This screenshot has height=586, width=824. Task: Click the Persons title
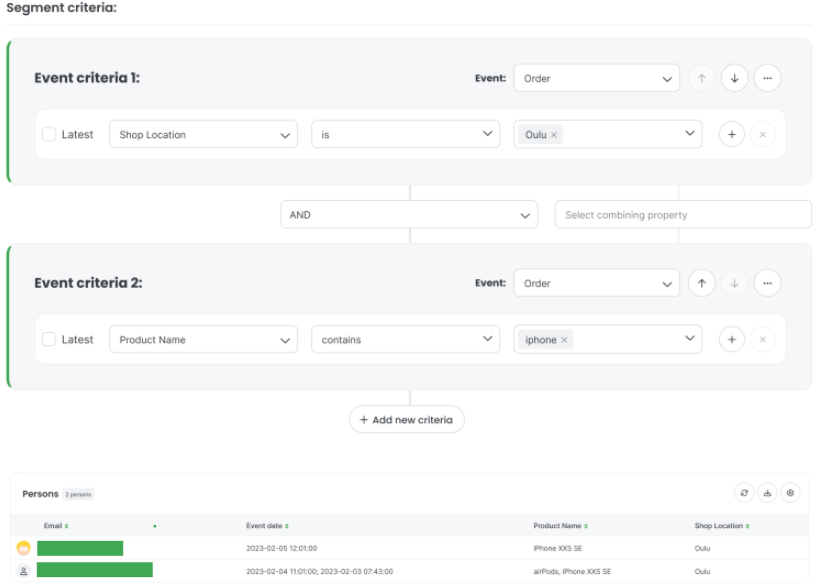(x=40, y=494)
